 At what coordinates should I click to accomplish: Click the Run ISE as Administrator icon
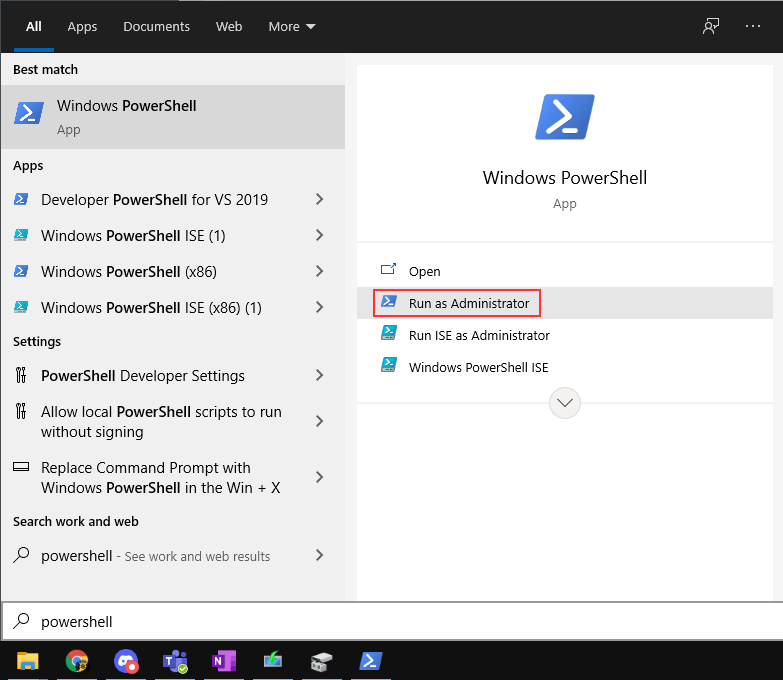(x=389, y=333)
